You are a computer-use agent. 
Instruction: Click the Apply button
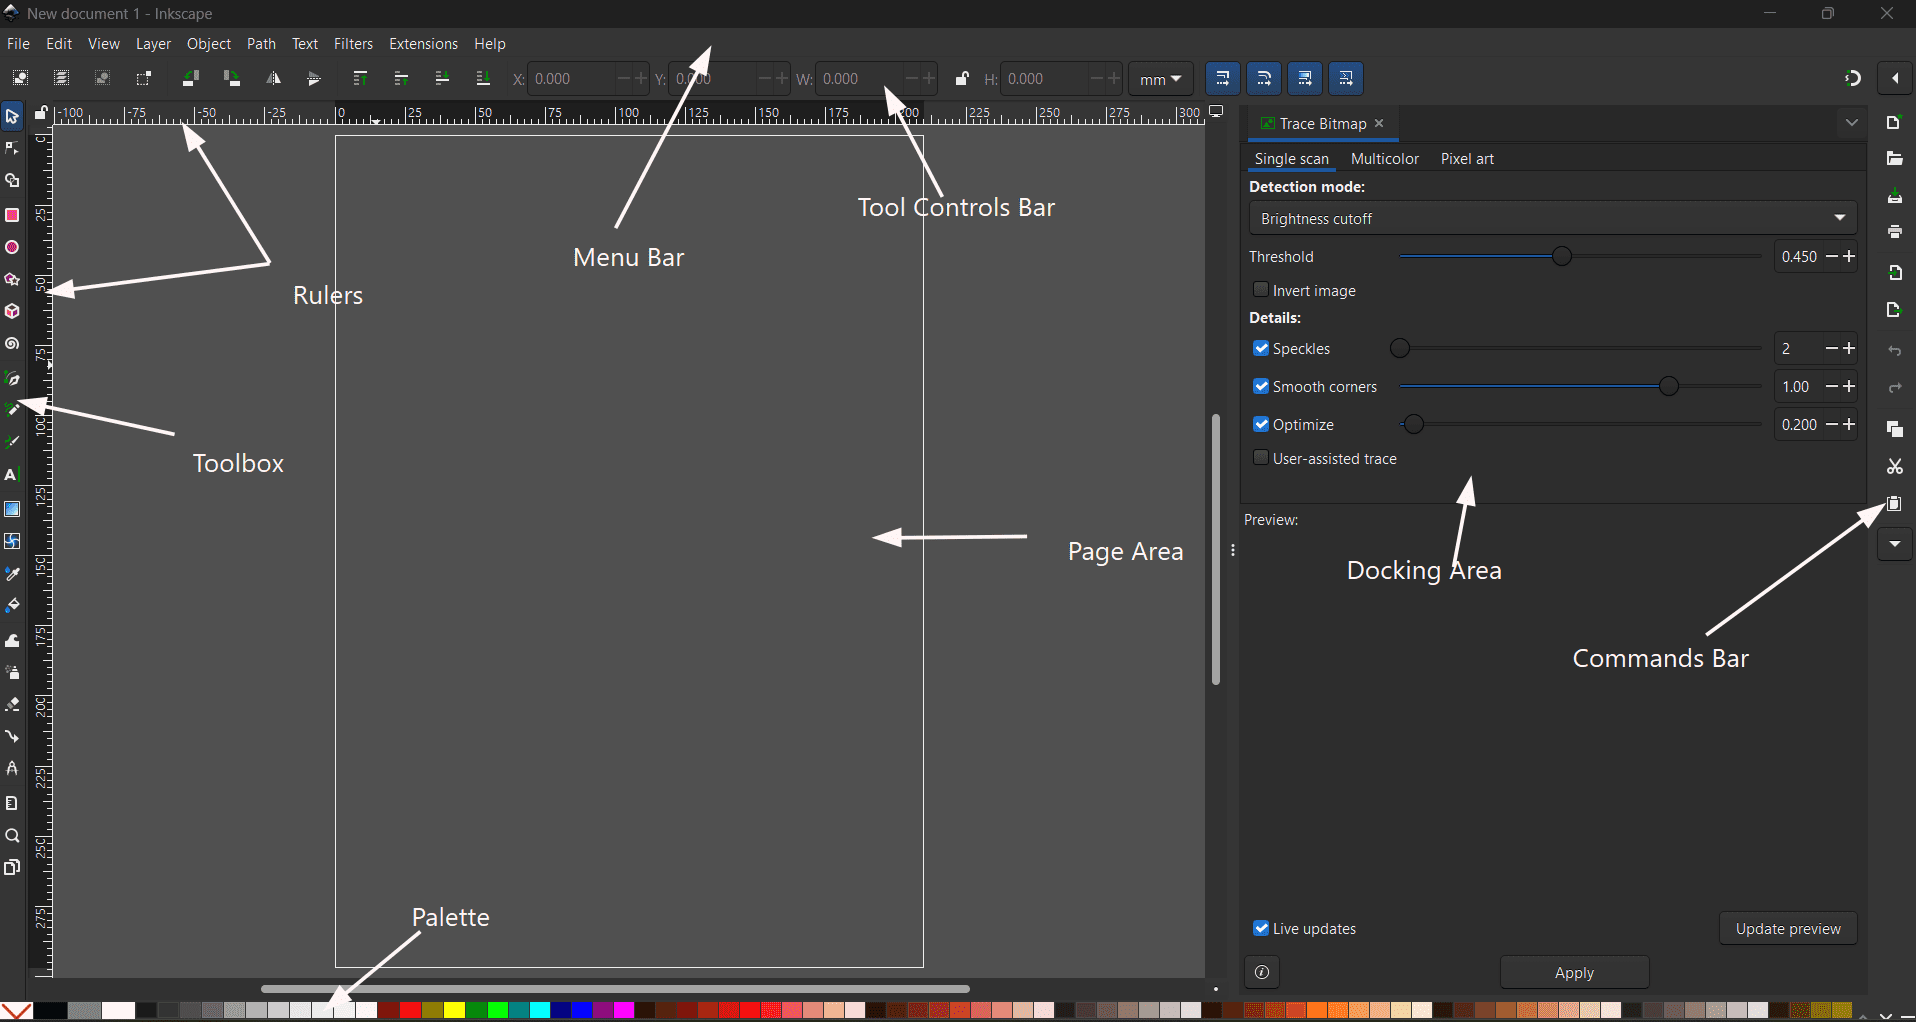click(x=1574, y=972)
